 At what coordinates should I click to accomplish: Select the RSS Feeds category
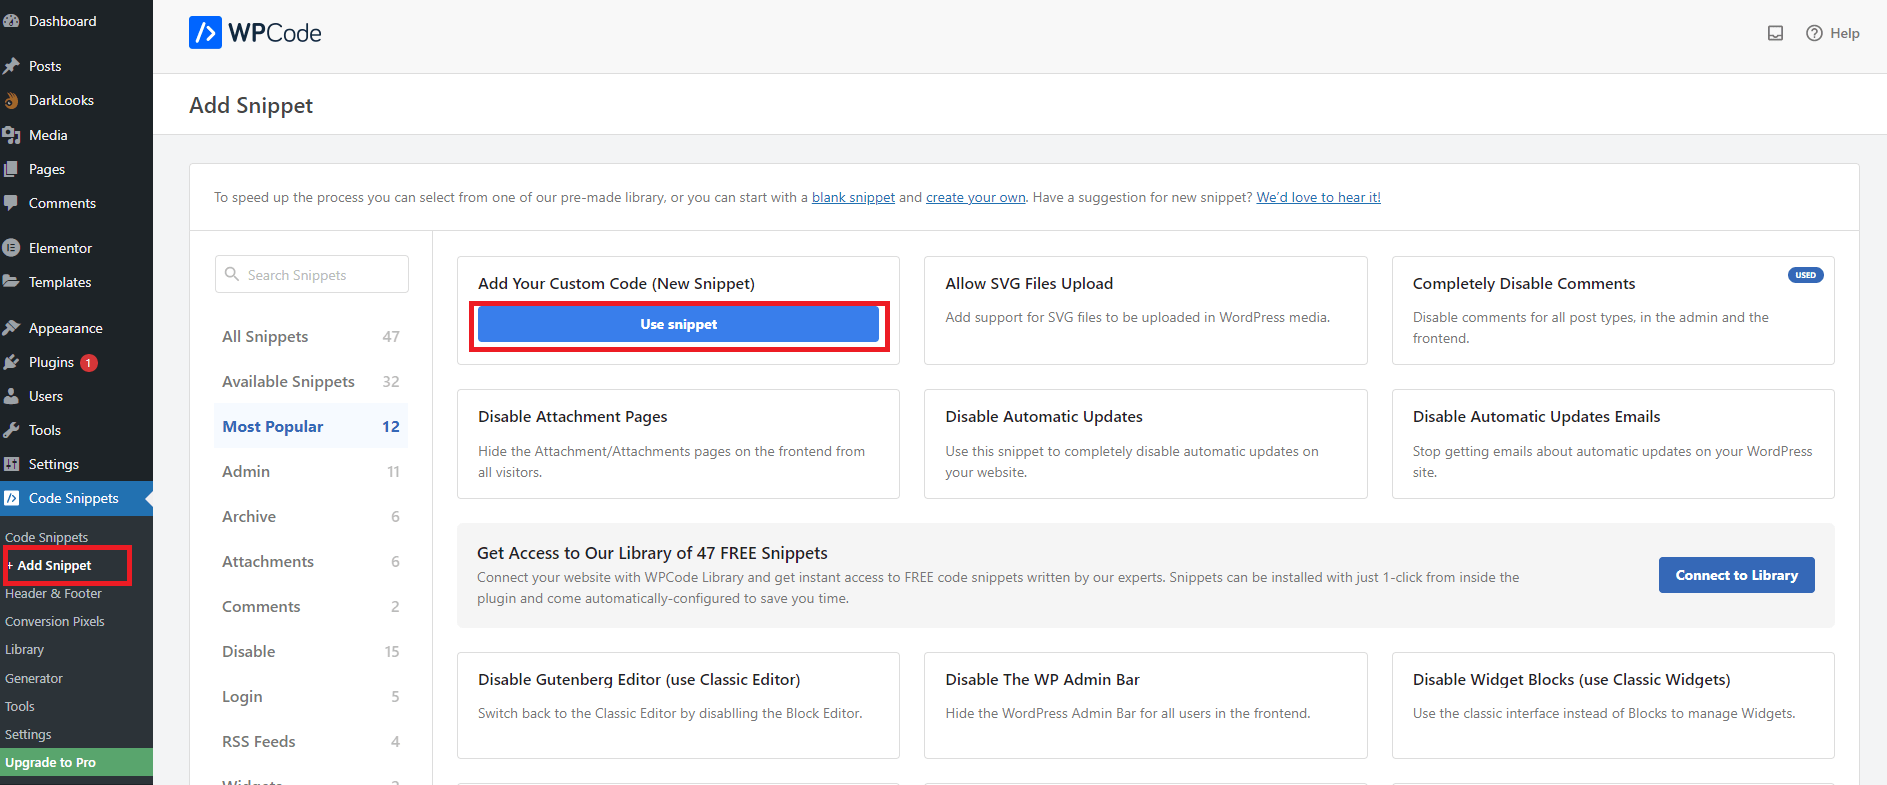pyautogui.click(x=311, y=741)
